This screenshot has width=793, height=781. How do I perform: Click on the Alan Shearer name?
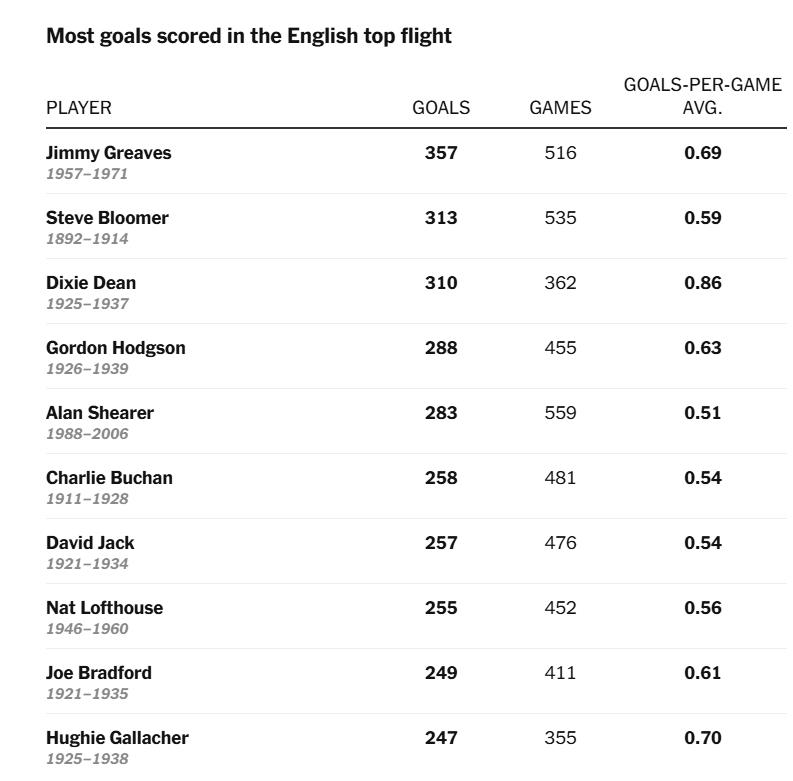(x=100, y=413)
